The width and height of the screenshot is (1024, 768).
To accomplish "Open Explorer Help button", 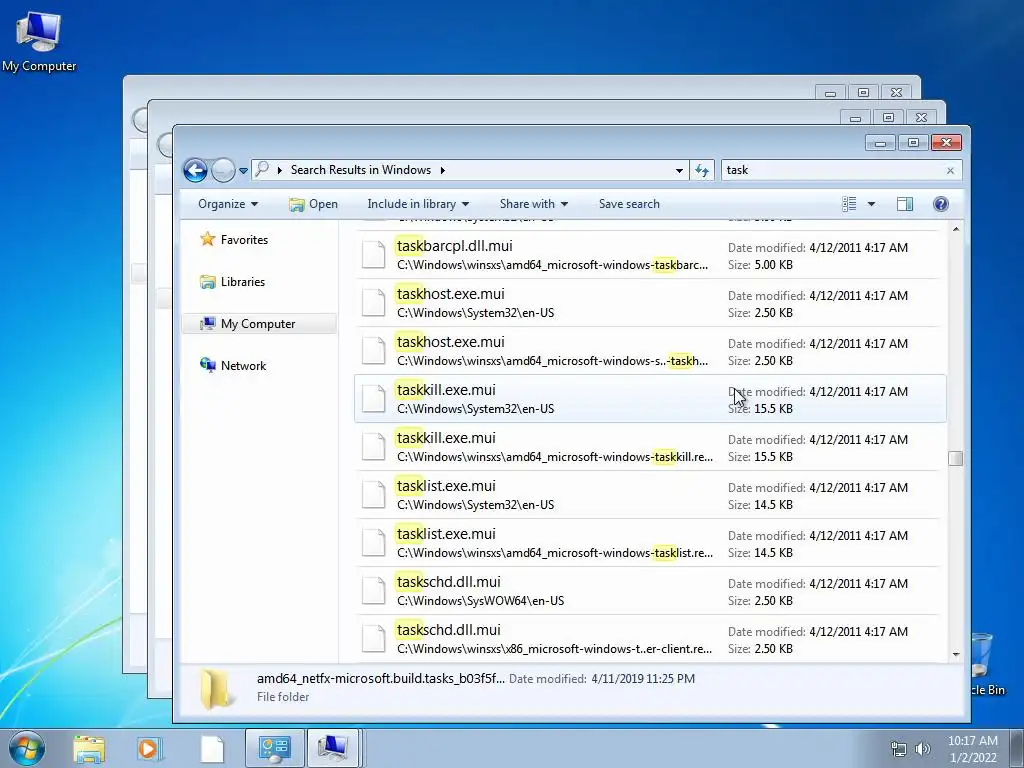I will (940, 204).
